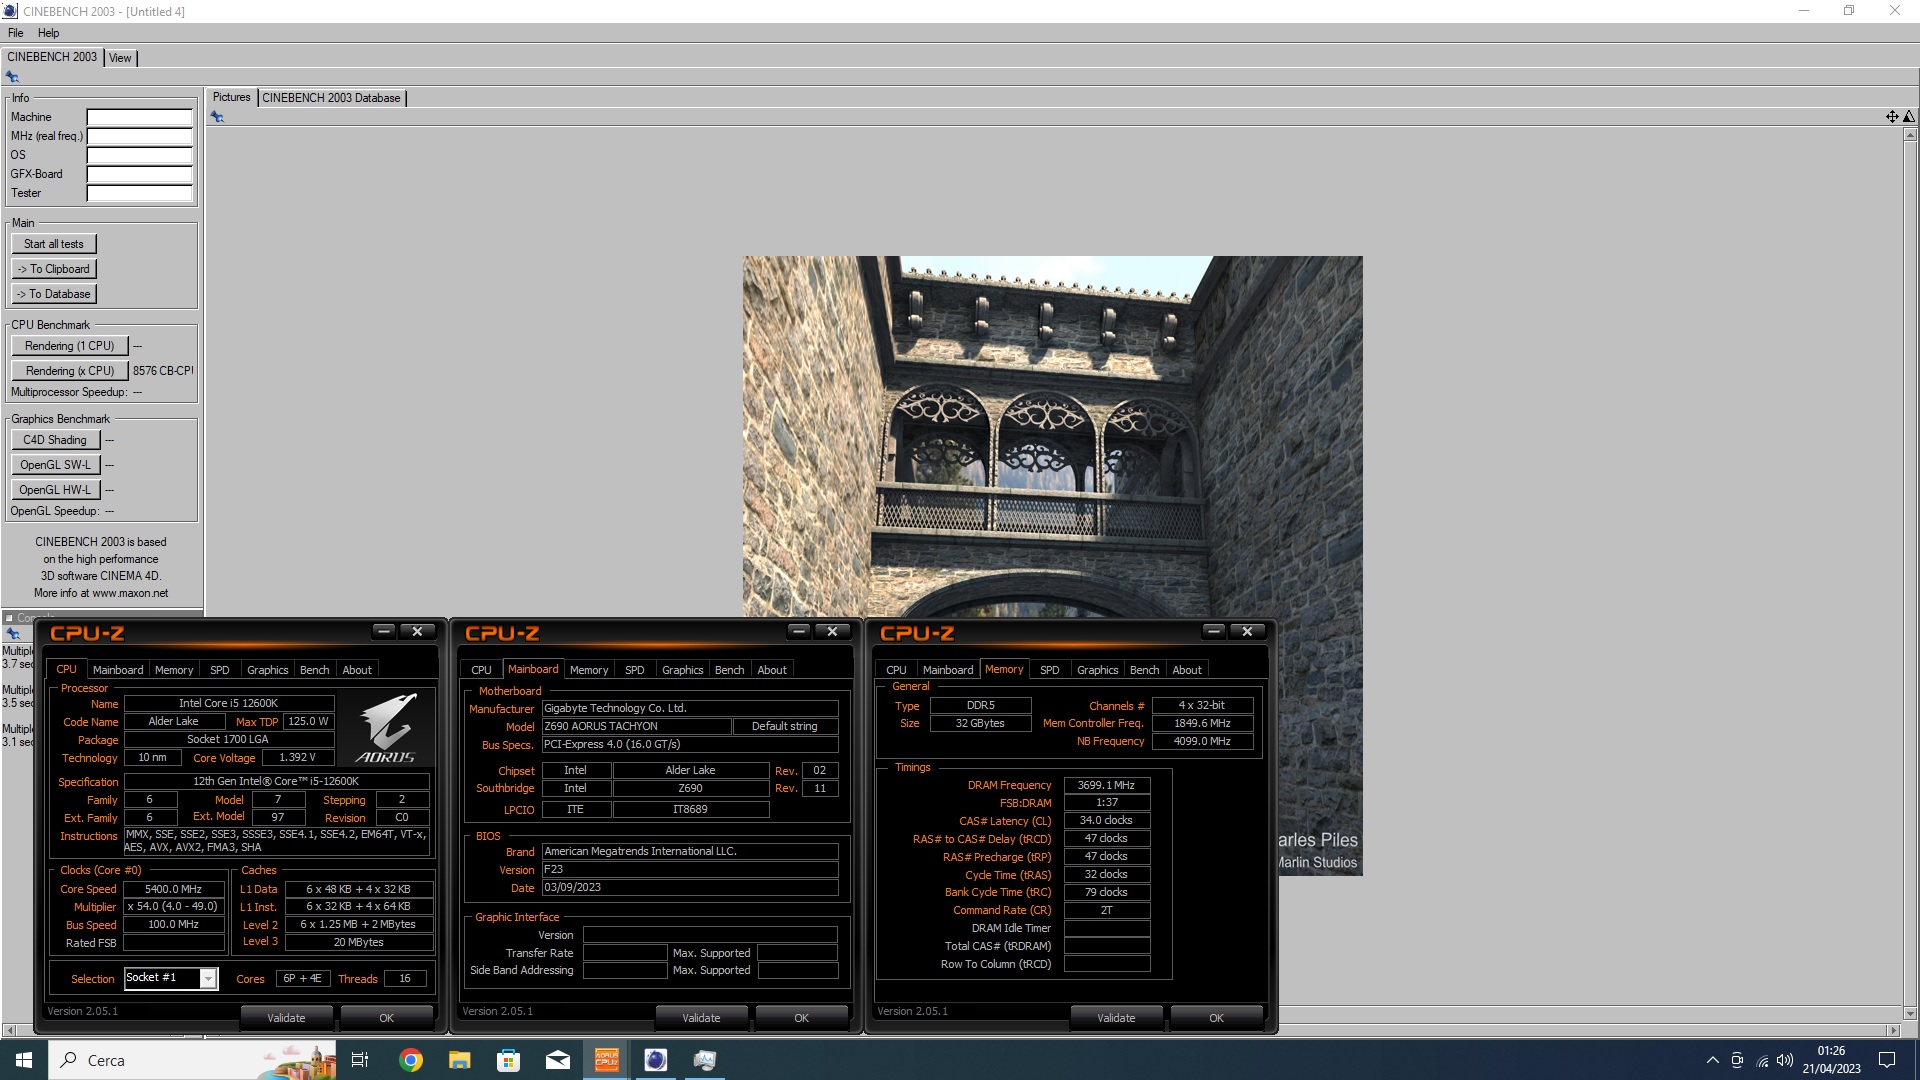Run Rendering (x CPU) benchmark

click(70, 371)
